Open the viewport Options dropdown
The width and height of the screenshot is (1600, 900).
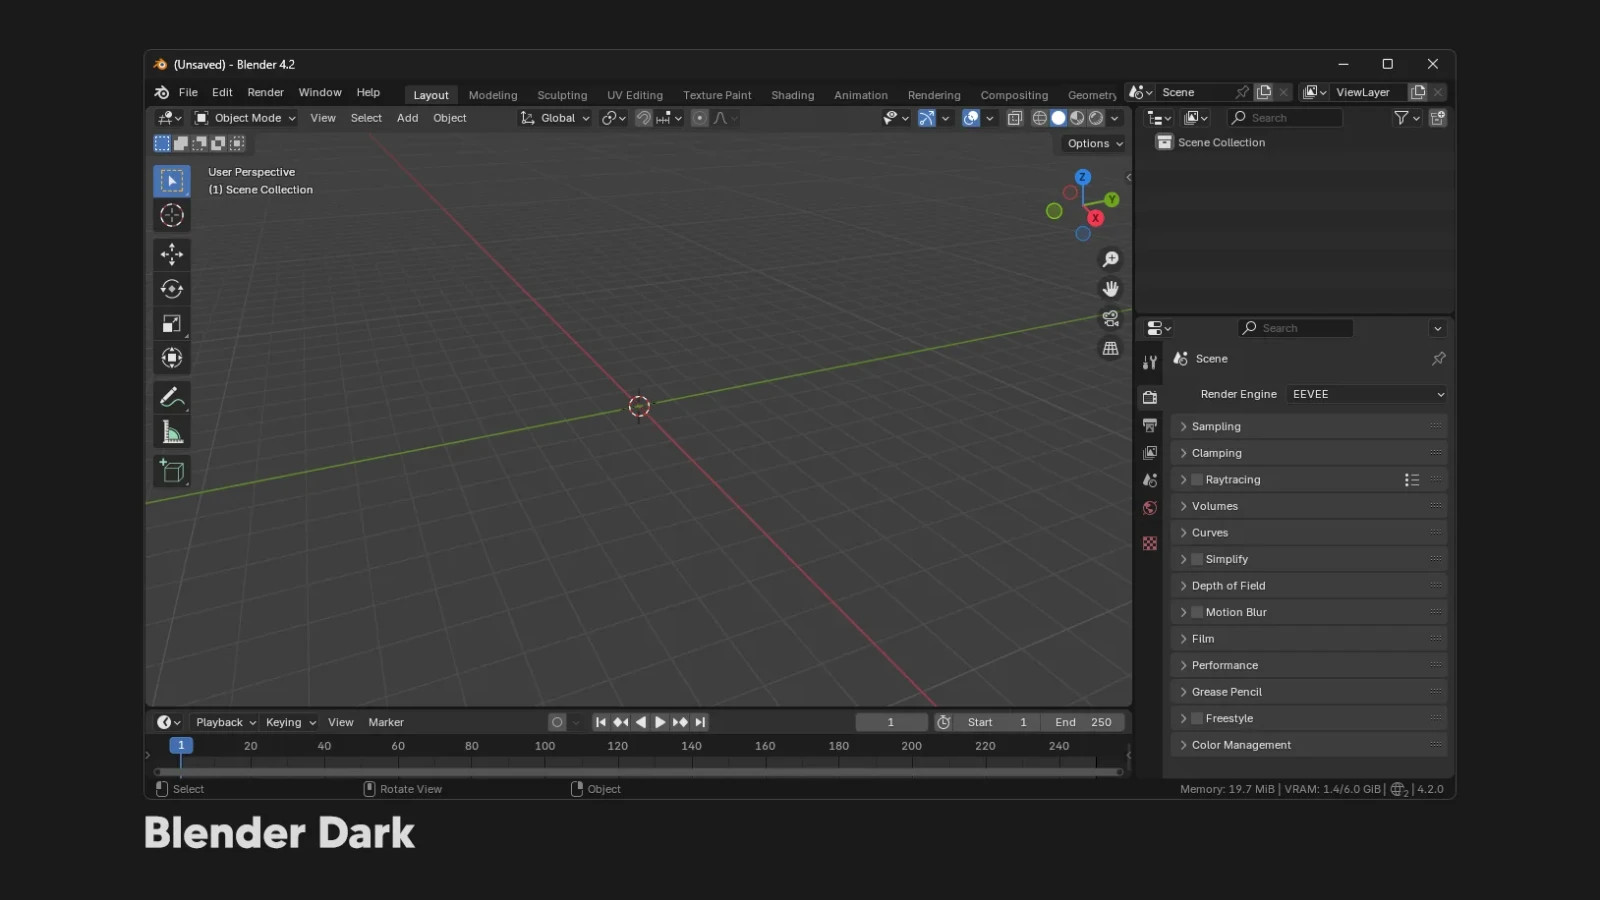point(1095,144)
